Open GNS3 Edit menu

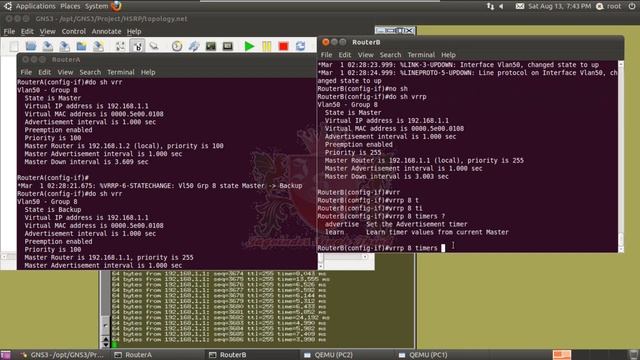(27, 31)
